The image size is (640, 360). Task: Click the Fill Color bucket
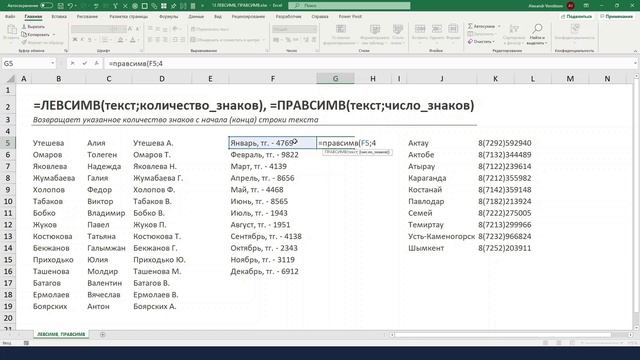[120, 40]
